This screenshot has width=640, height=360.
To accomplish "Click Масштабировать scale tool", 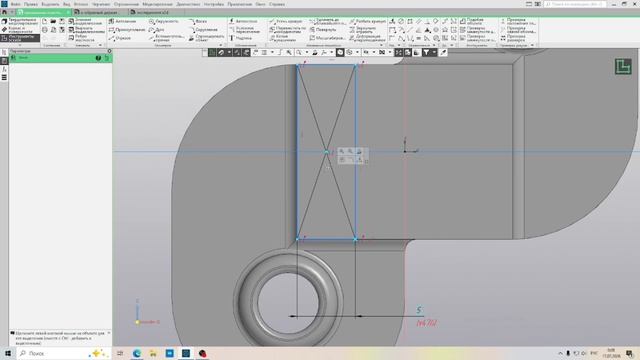I will (328, 38).
